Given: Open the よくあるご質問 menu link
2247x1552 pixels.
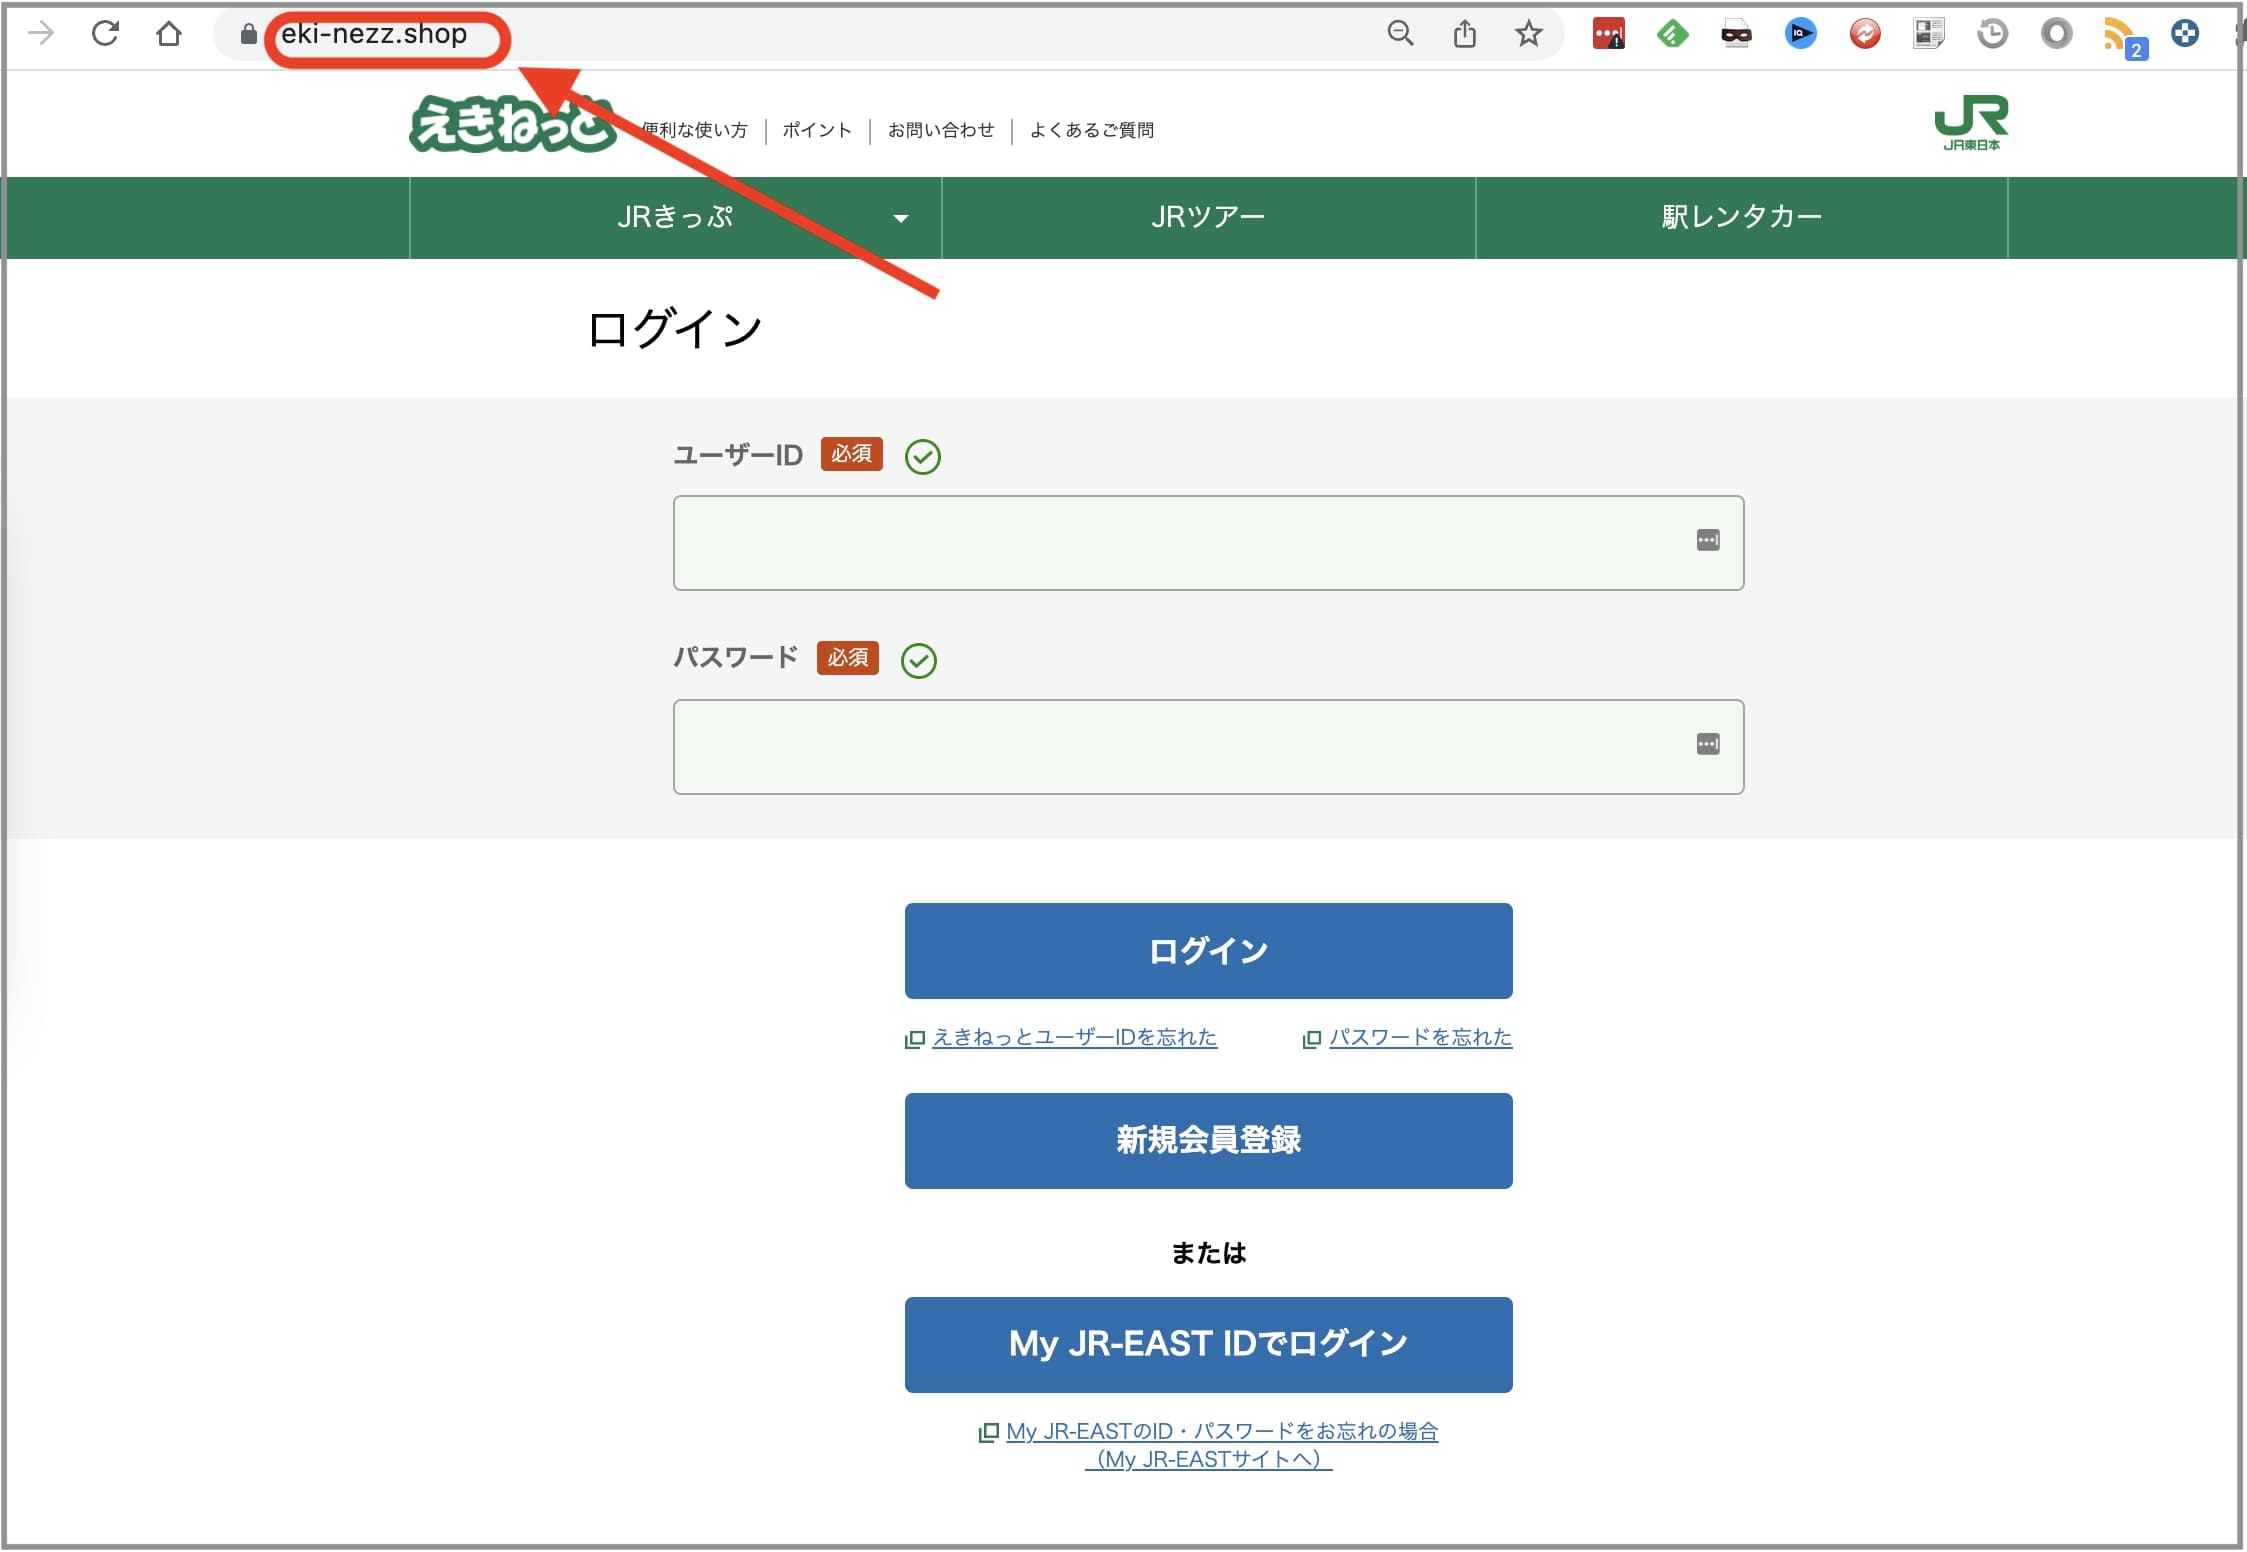Looking at the screenshot, I should tap(1092, 130).
